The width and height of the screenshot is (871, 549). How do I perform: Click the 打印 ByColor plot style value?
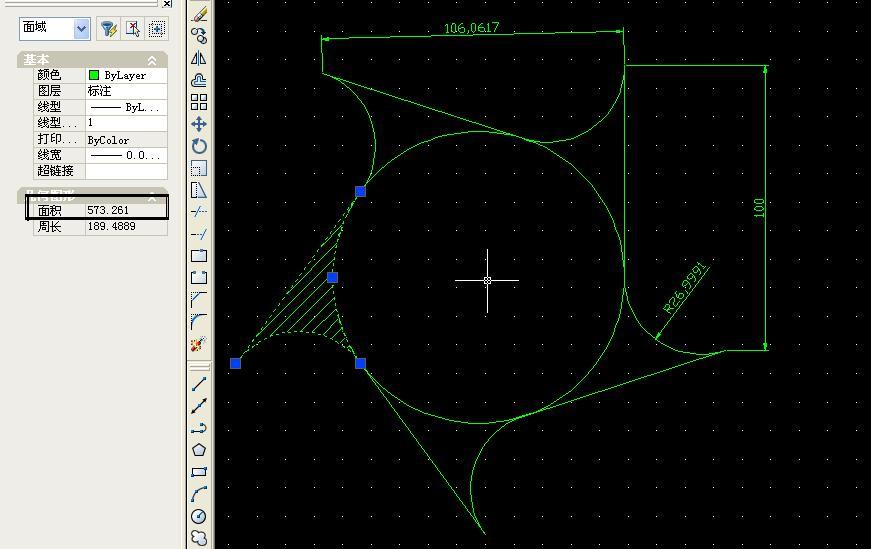[x=126, y=139]
